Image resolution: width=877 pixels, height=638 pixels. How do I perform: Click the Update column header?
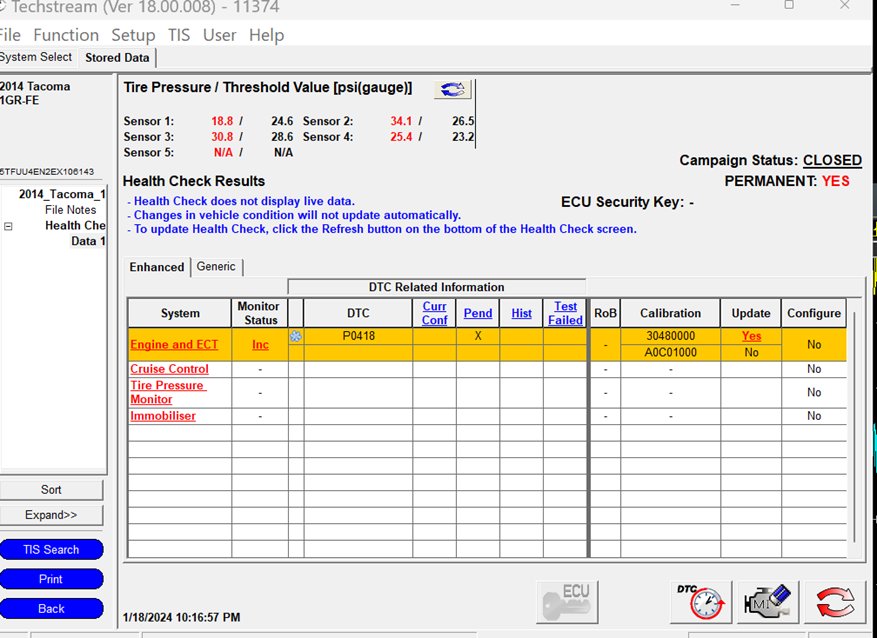coord(751,313)
